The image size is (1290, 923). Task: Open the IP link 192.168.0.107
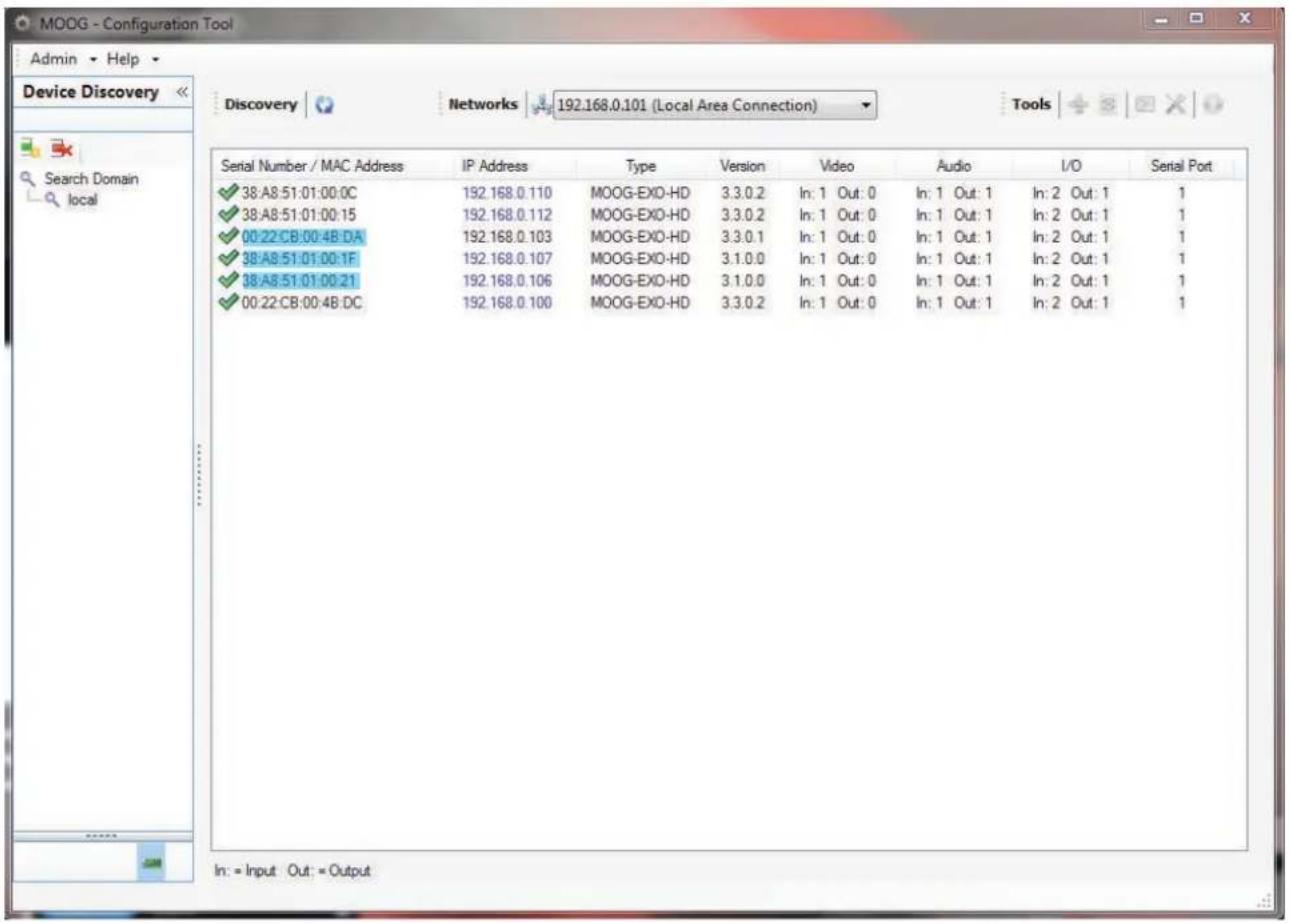(x=507, y=258)
